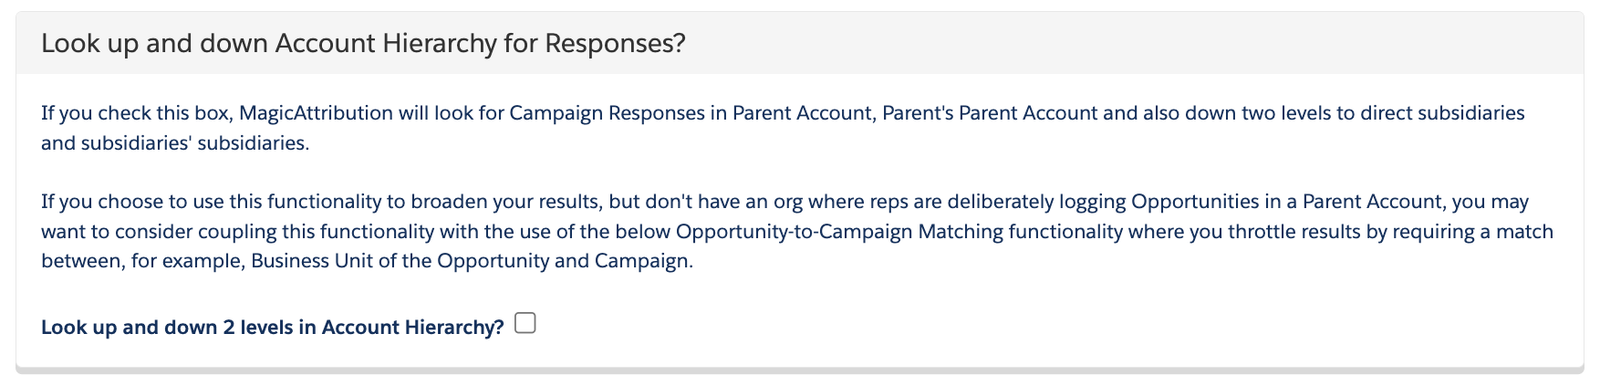
Task: Enable the Look up and down 2 levels checkbox
Action: [525, 323]
